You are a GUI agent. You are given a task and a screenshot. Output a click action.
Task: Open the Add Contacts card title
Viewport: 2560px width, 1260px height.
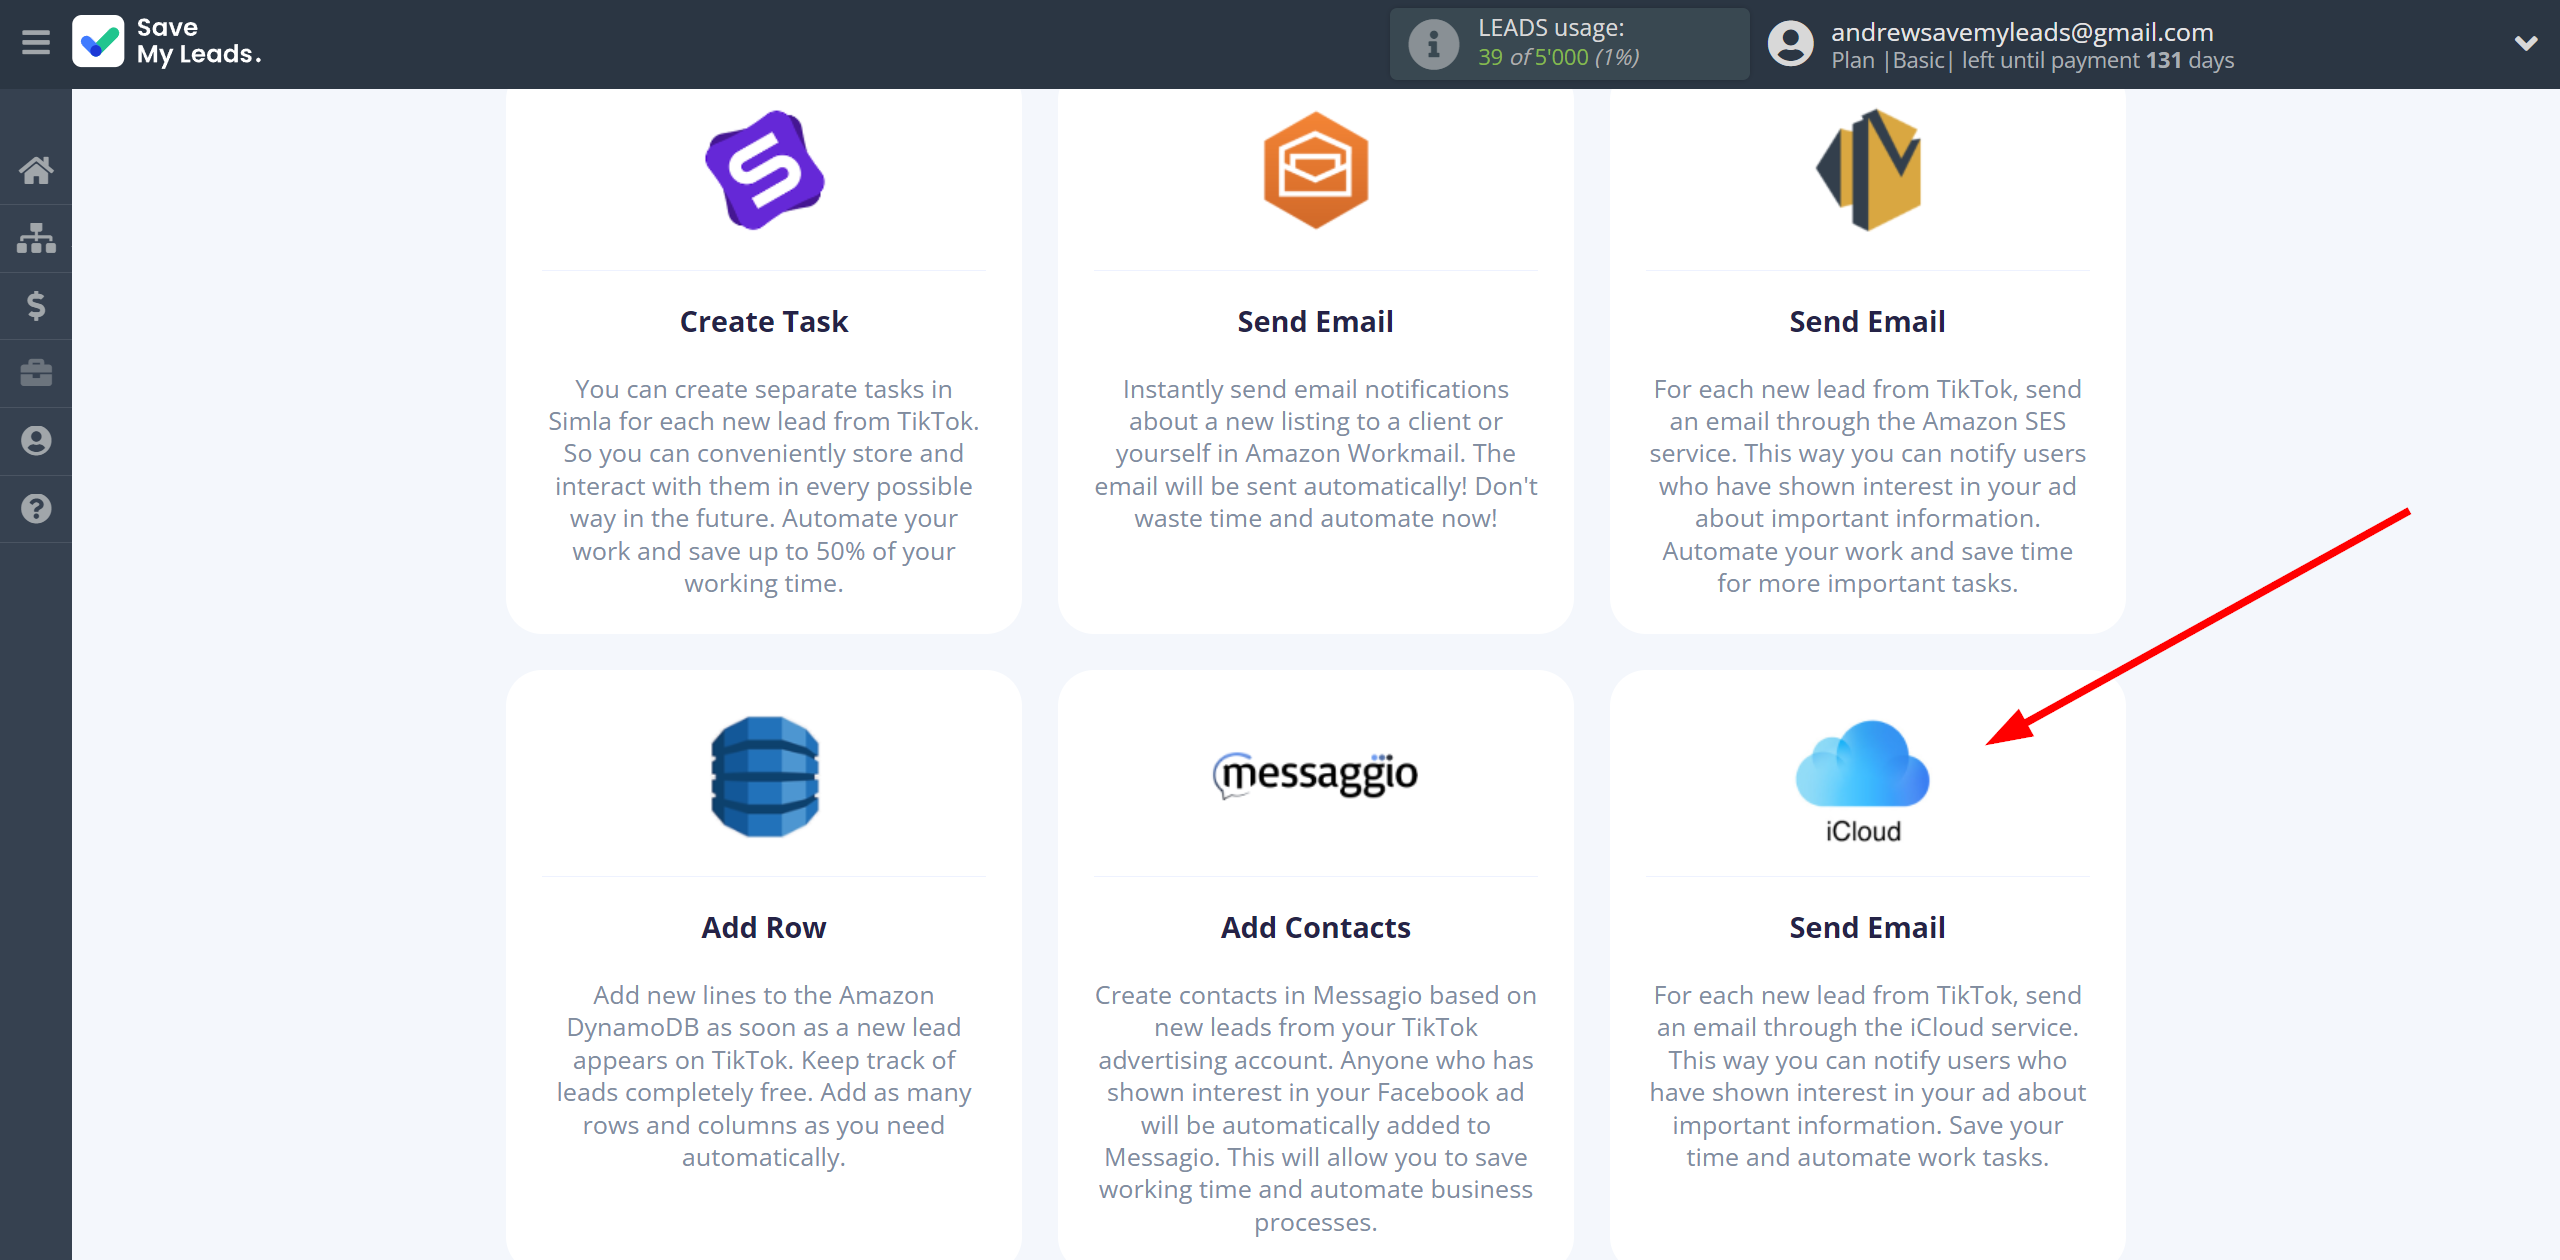pyautogui.click(x=1316, y=928)
